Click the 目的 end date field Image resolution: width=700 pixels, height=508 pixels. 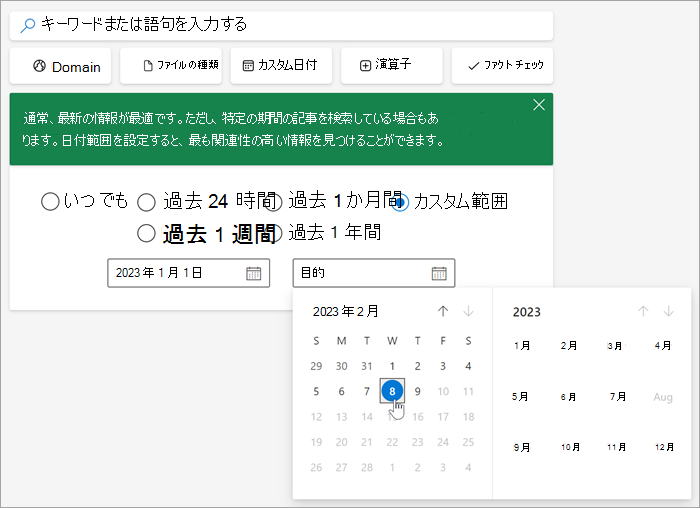click(x=374, y=273)
